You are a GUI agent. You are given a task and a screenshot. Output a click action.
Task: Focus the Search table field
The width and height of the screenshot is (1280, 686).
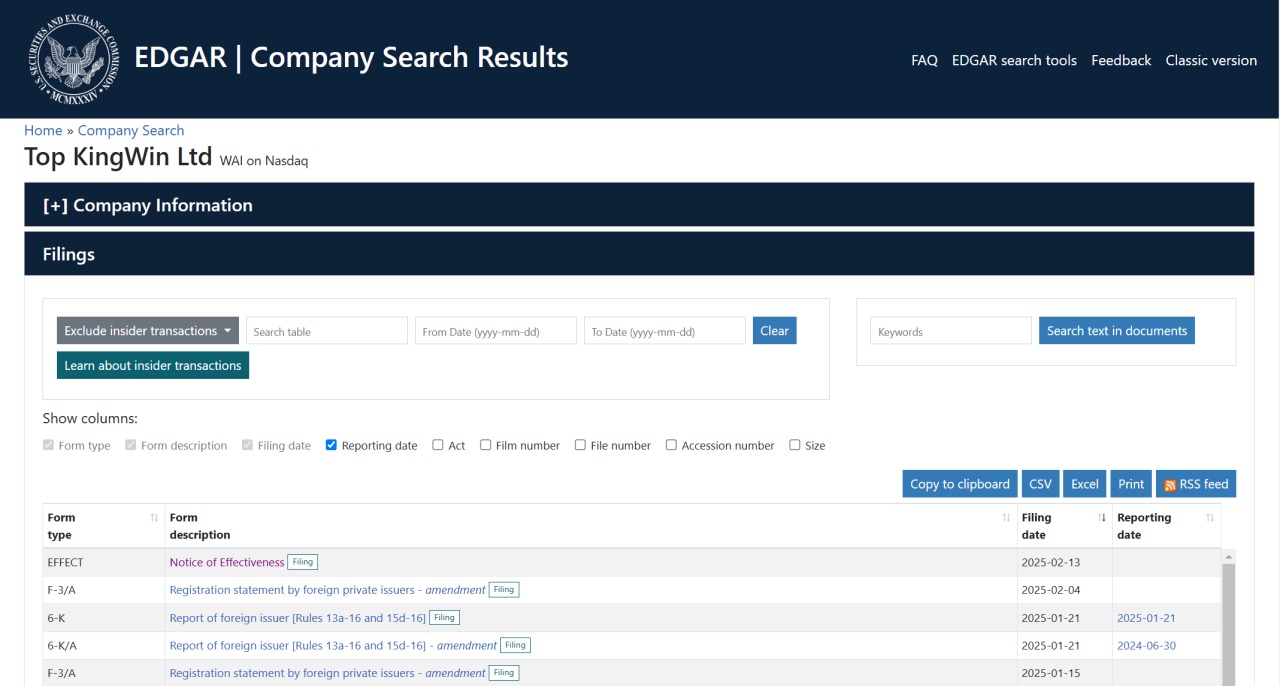tap(327, 331)
